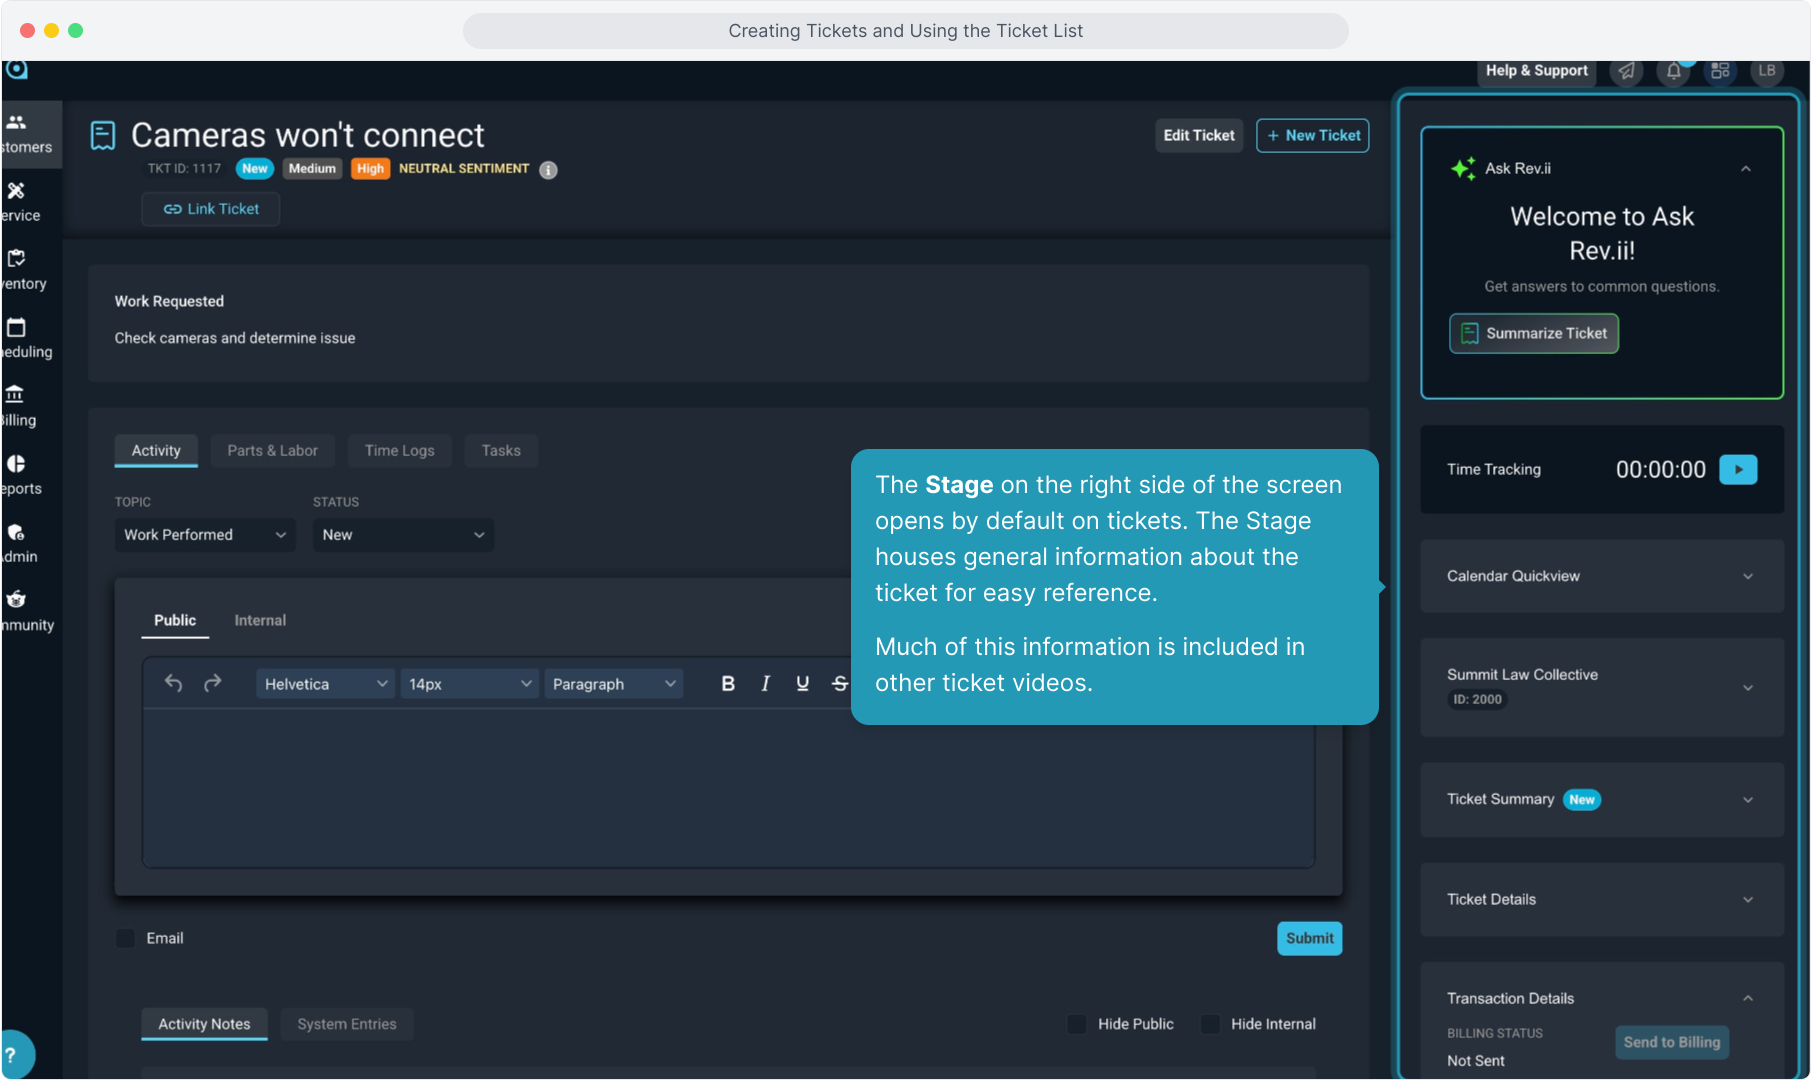Click the undo arrow in editor
1812x1080 pixels.
click(173, 684)
